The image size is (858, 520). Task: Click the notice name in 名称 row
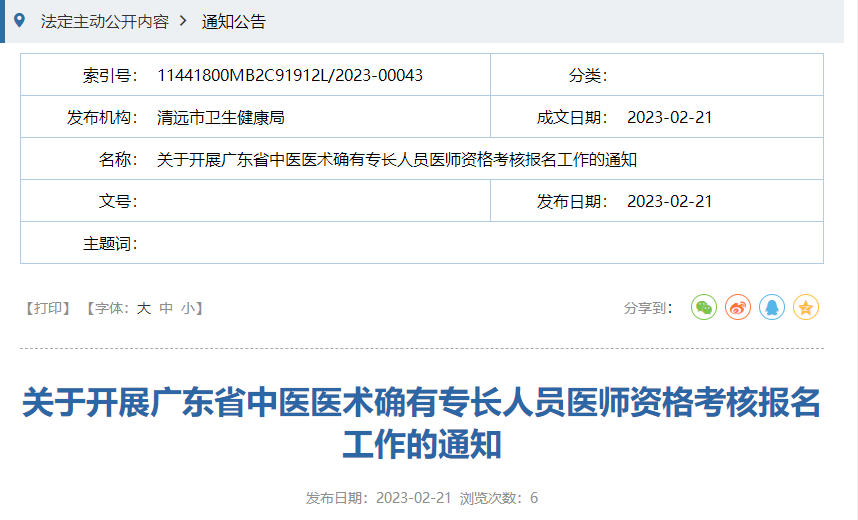397,159
